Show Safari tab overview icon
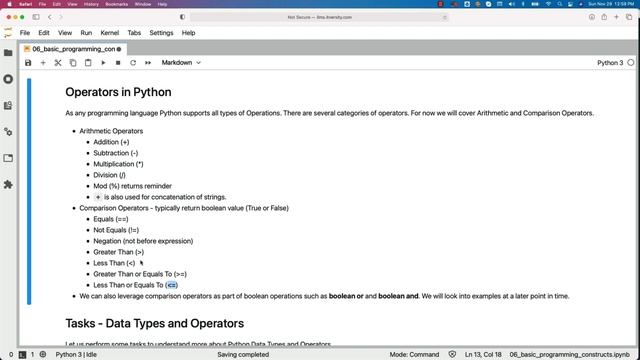640x360 pixels. pos(629,17)
